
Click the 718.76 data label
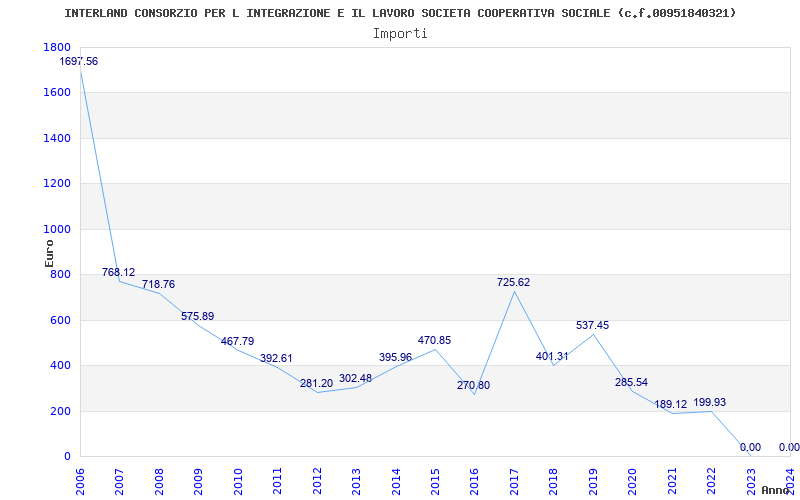click(x=158, y=284)
